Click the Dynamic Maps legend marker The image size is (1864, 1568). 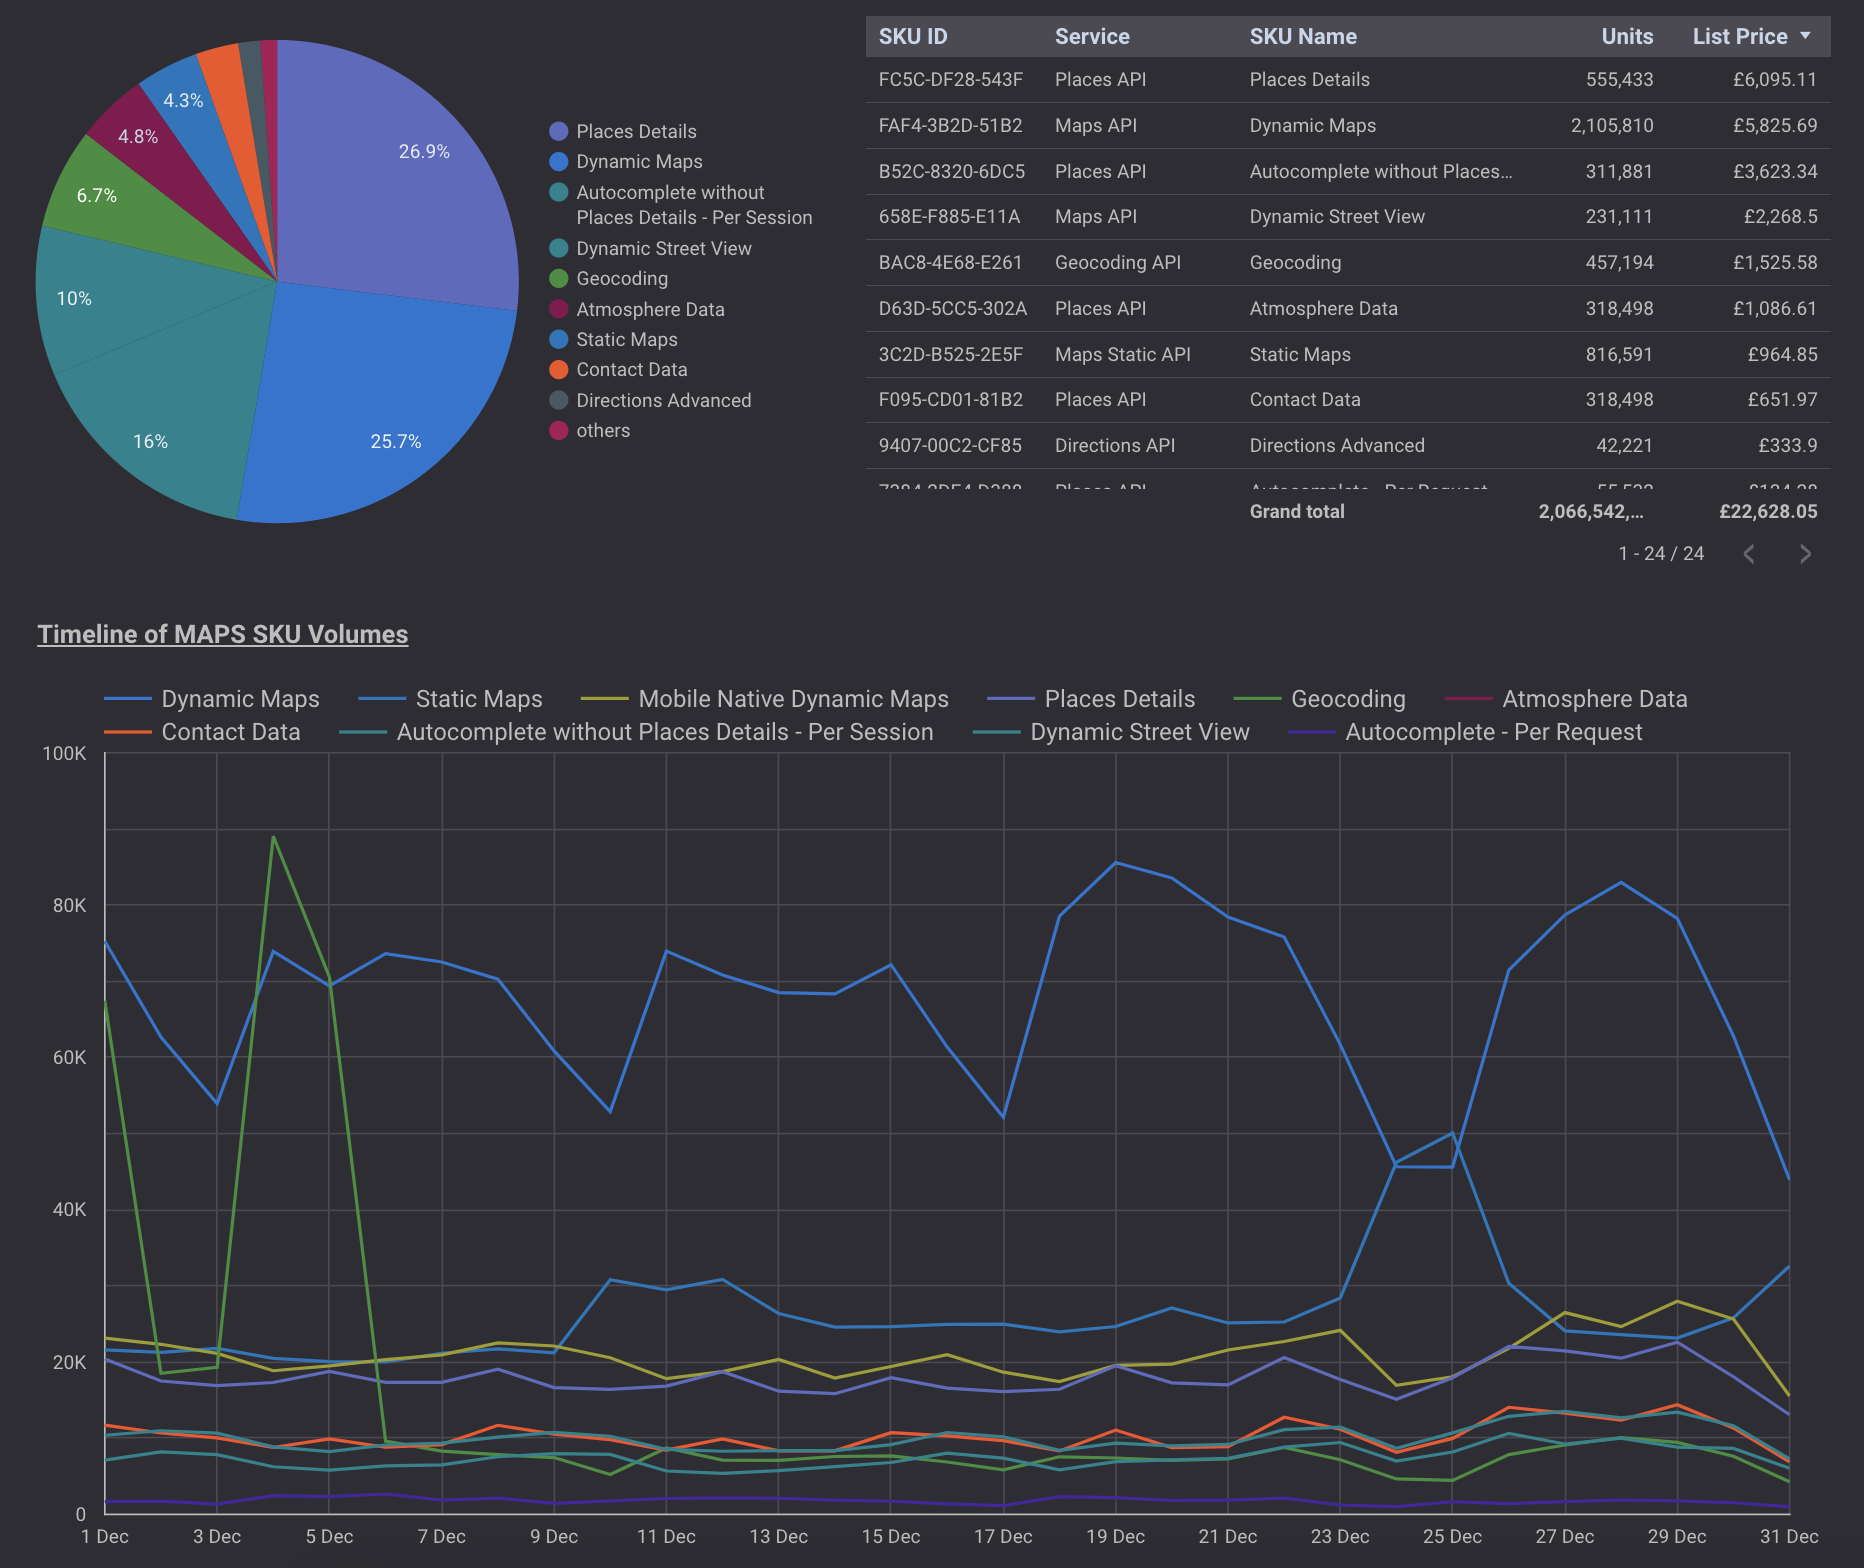558,161
